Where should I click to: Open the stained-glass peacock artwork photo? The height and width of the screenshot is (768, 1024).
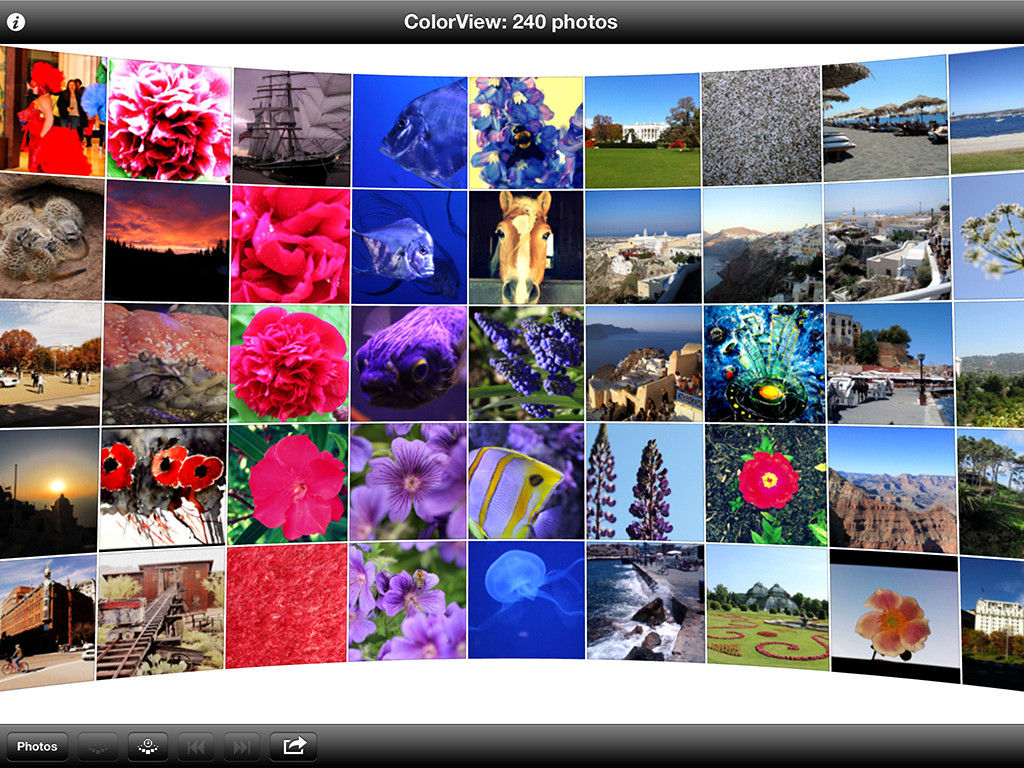[x=764, y=364]
